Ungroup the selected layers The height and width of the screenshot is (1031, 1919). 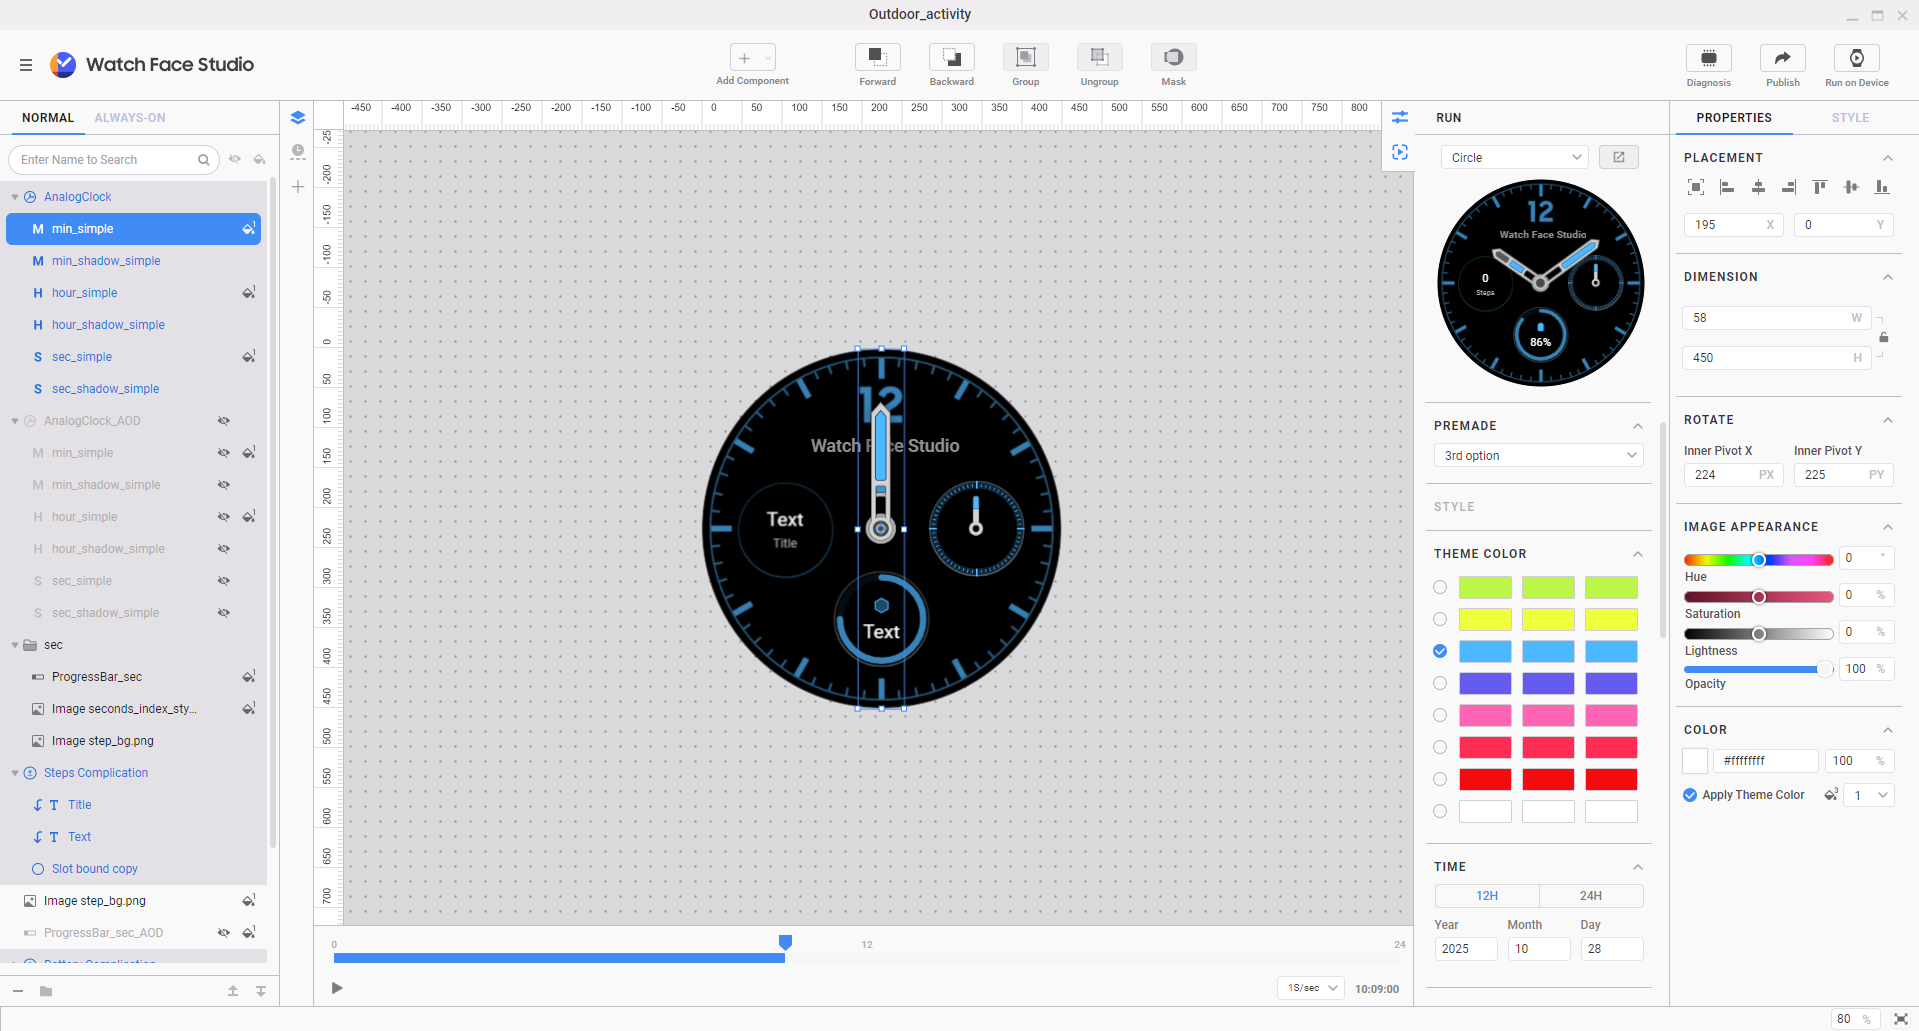[1099, 57]
